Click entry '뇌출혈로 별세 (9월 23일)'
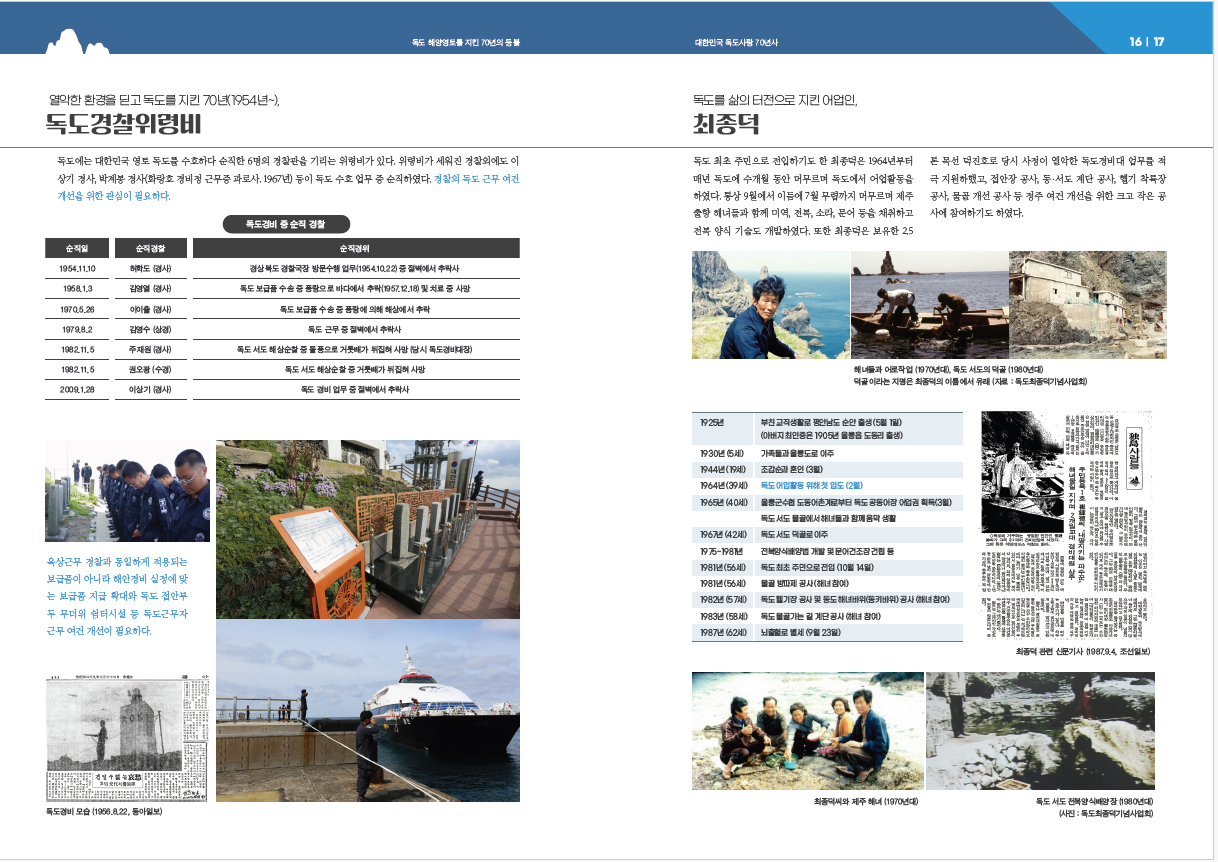The height and width of the screenshot is (862, 1218). [800, 631]
